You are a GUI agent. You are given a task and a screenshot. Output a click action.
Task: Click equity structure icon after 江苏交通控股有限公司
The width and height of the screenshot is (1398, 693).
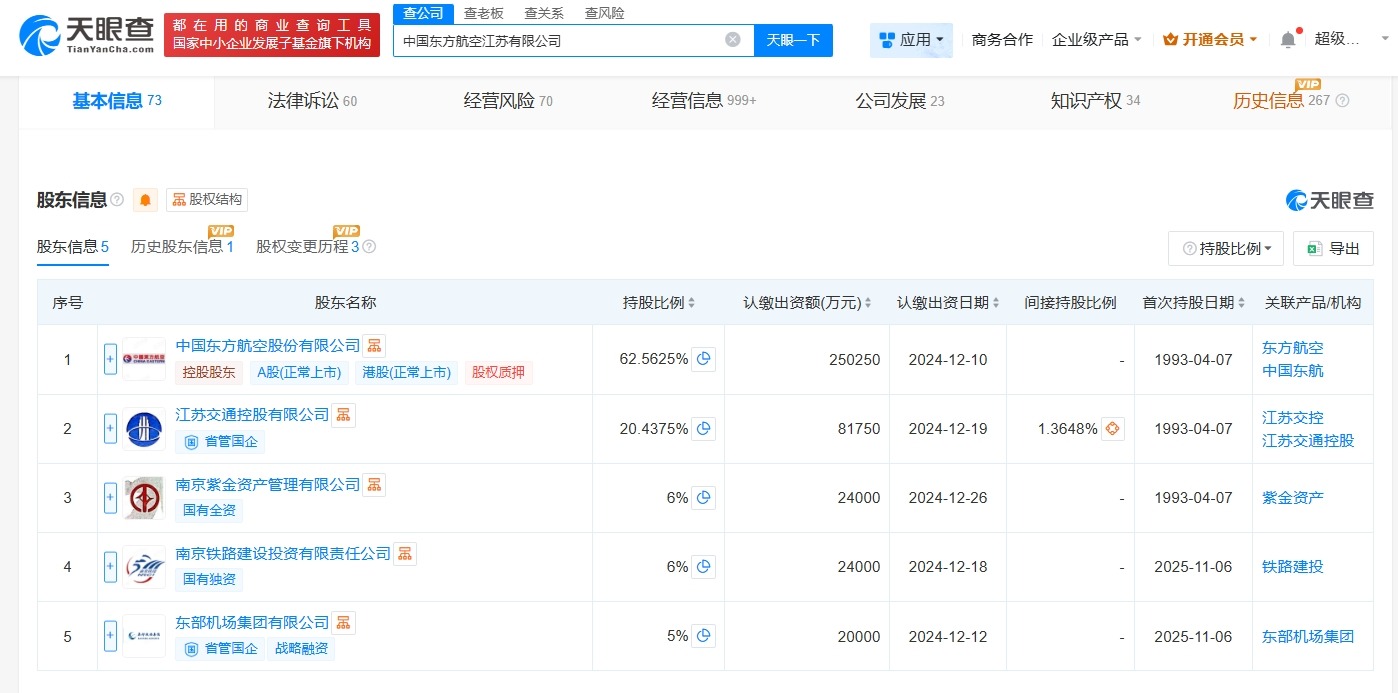tap(343, 414)
